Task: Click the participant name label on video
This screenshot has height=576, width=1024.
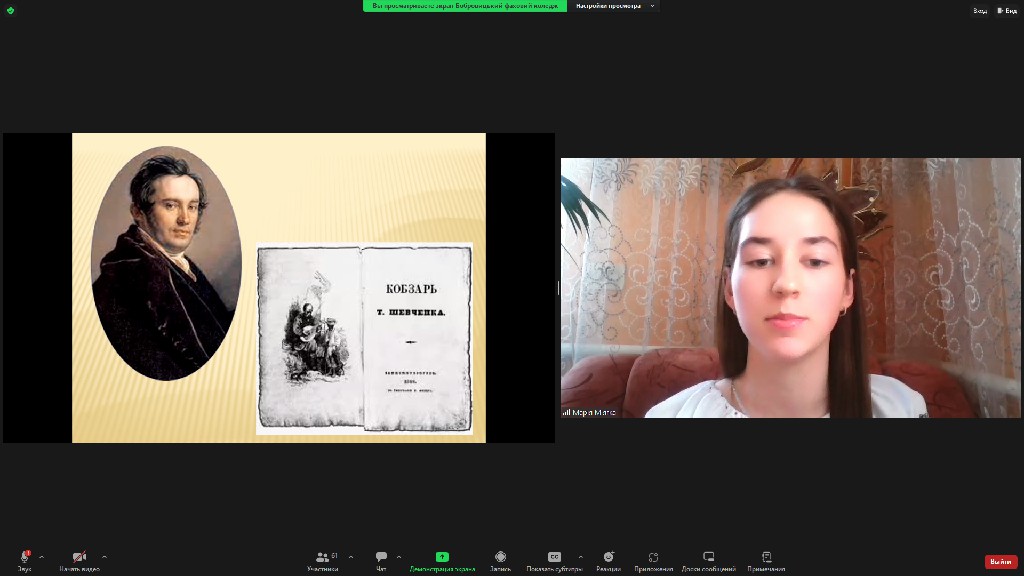Action: click(x=589, y=412)
